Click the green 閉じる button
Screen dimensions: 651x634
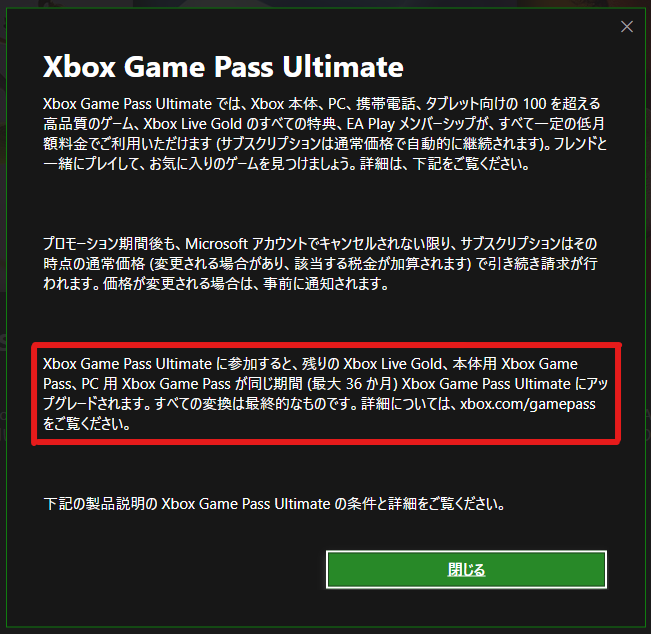466,570
